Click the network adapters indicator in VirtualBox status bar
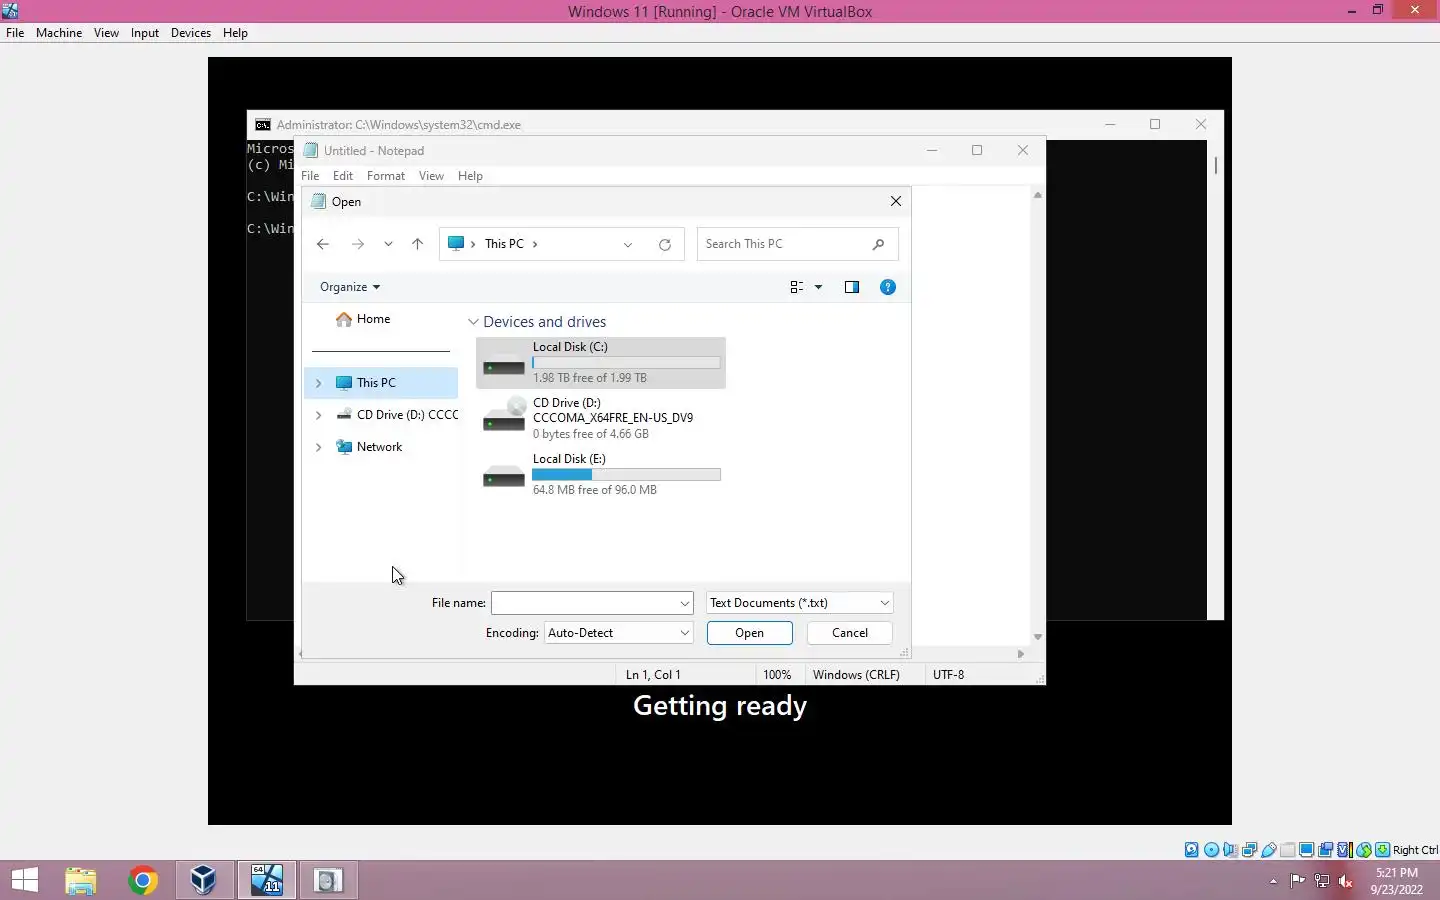1440x900 pixels. (1249, 850)
